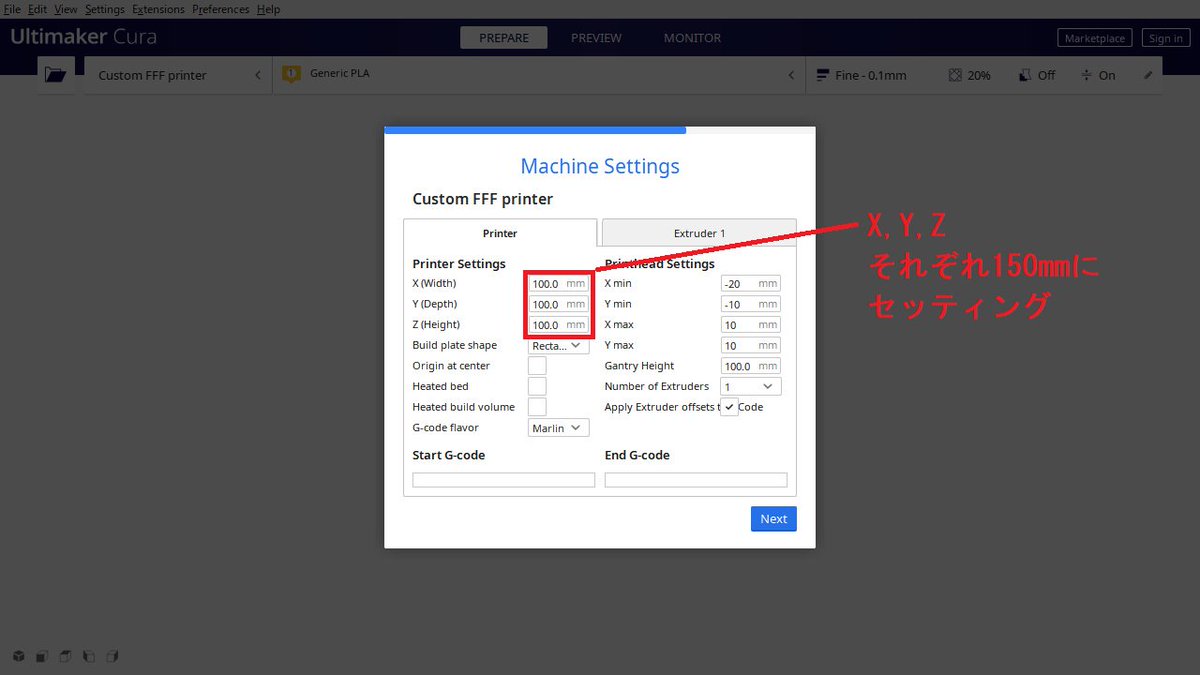The image size is (1200, 675).
Task: Click the Machine Settings heading
Action: pos(600,166)
